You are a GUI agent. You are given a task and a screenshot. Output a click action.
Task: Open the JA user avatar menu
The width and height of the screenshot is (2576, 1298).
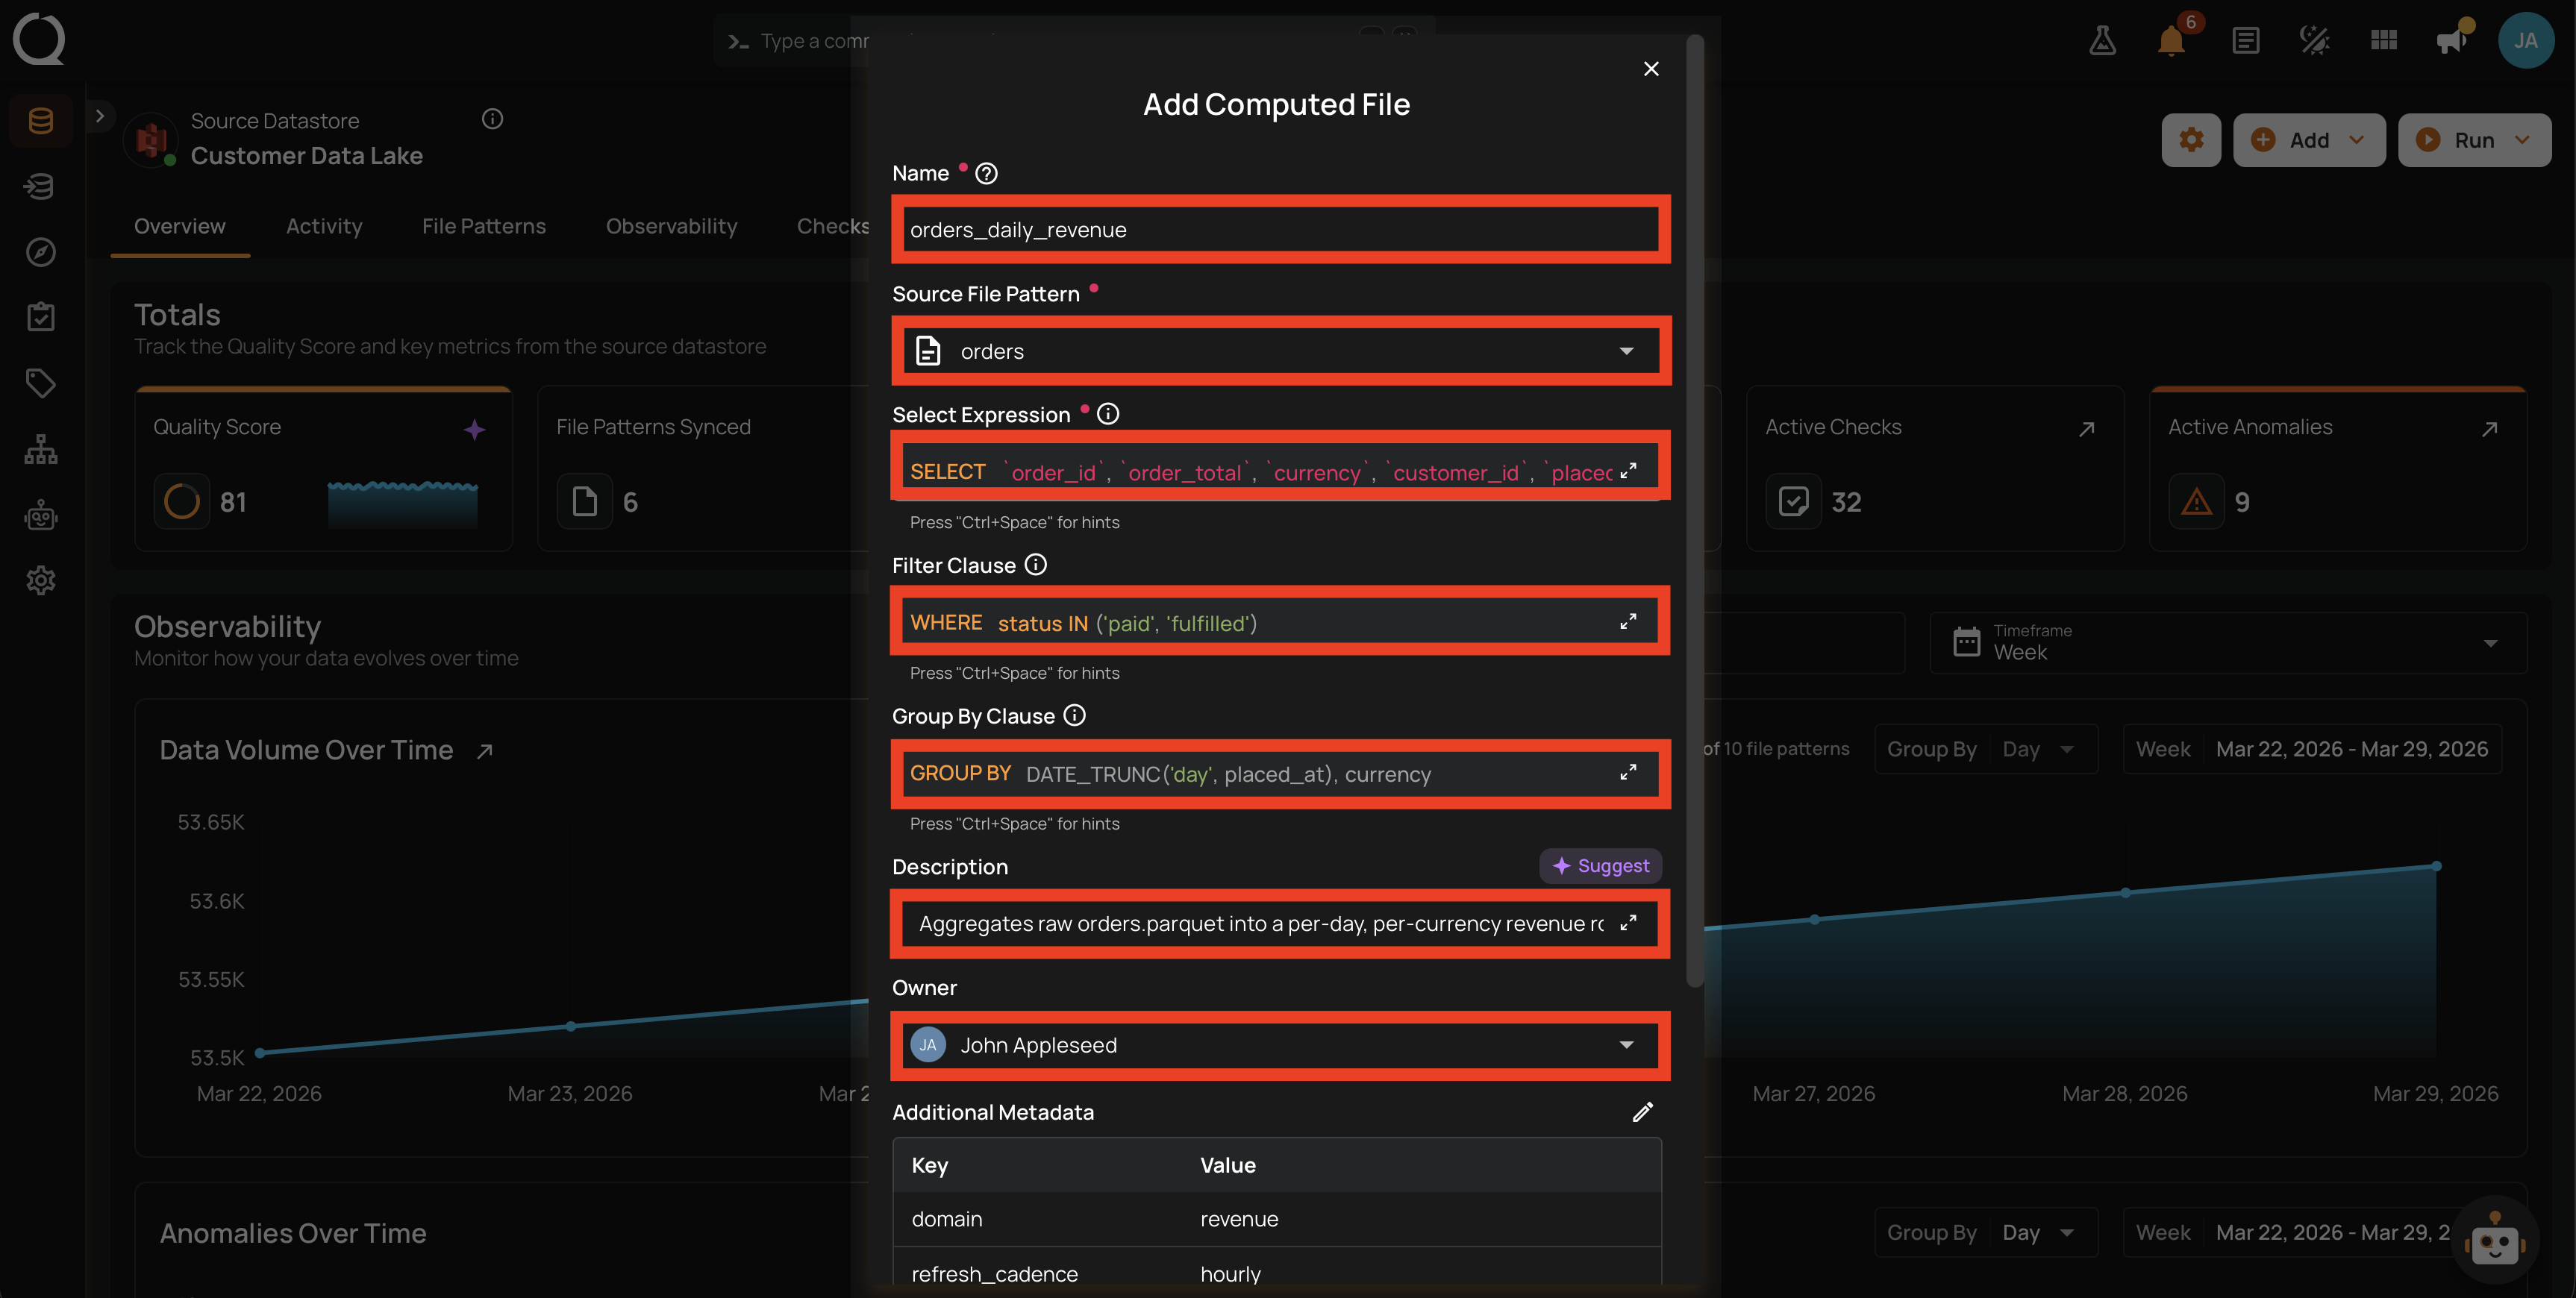tap(2526, 40)
